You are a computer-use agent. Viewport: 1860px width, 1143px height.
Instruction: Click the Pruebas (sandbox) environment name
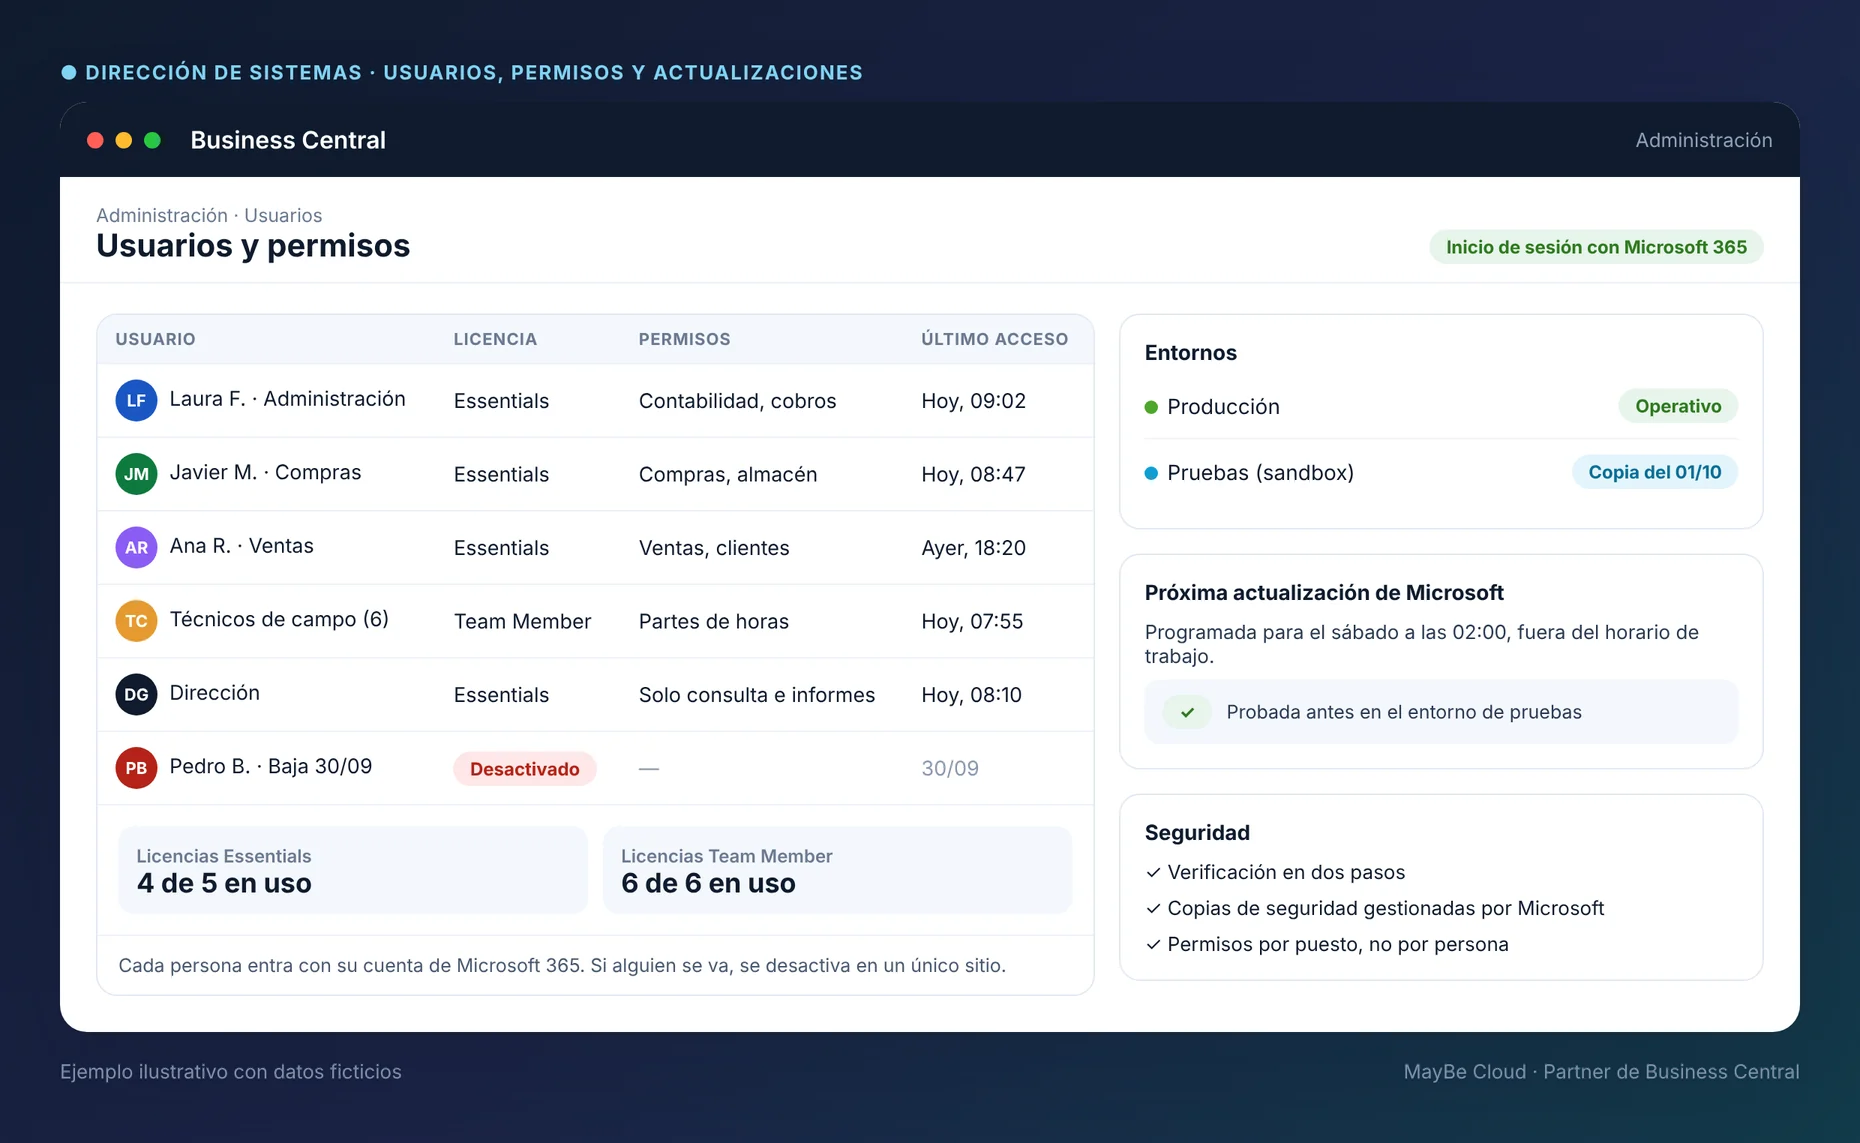(1260, 473)
